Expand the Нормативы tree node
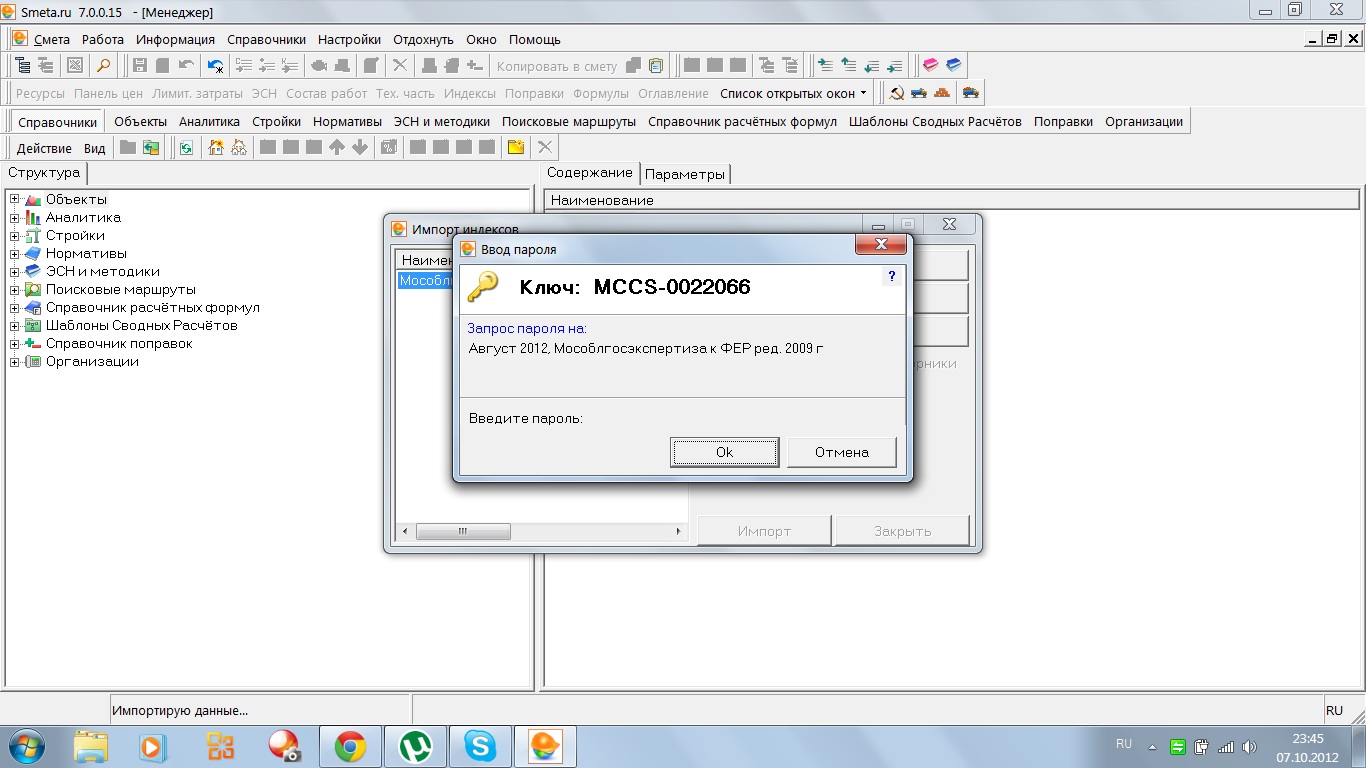1366x768 pixels. click(x=15, y=254)
